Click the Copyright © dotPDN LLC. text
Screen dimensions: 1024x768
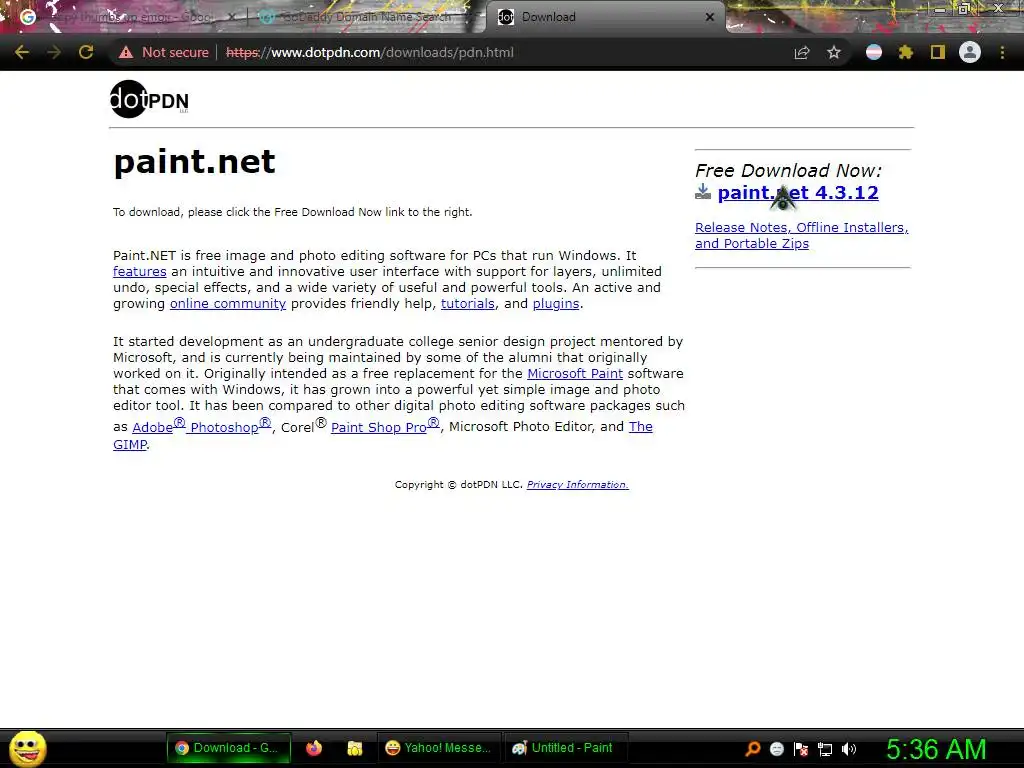click(458, 485)
